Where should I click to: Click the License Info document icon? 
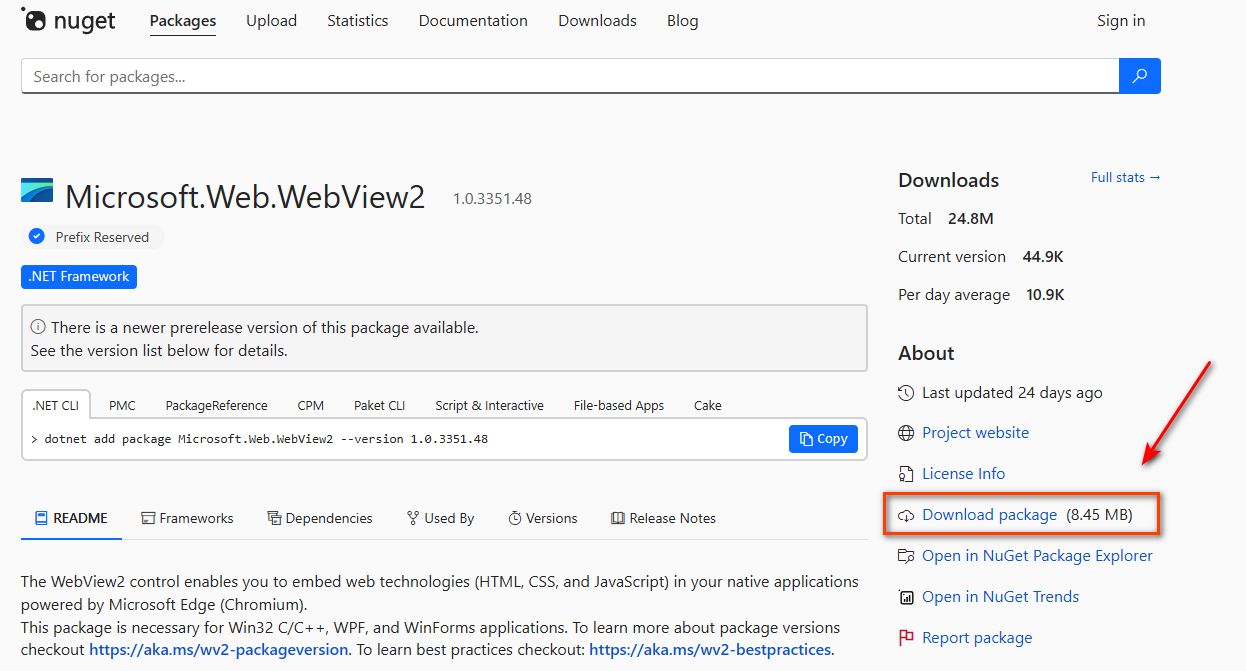(x=906, y=474)
